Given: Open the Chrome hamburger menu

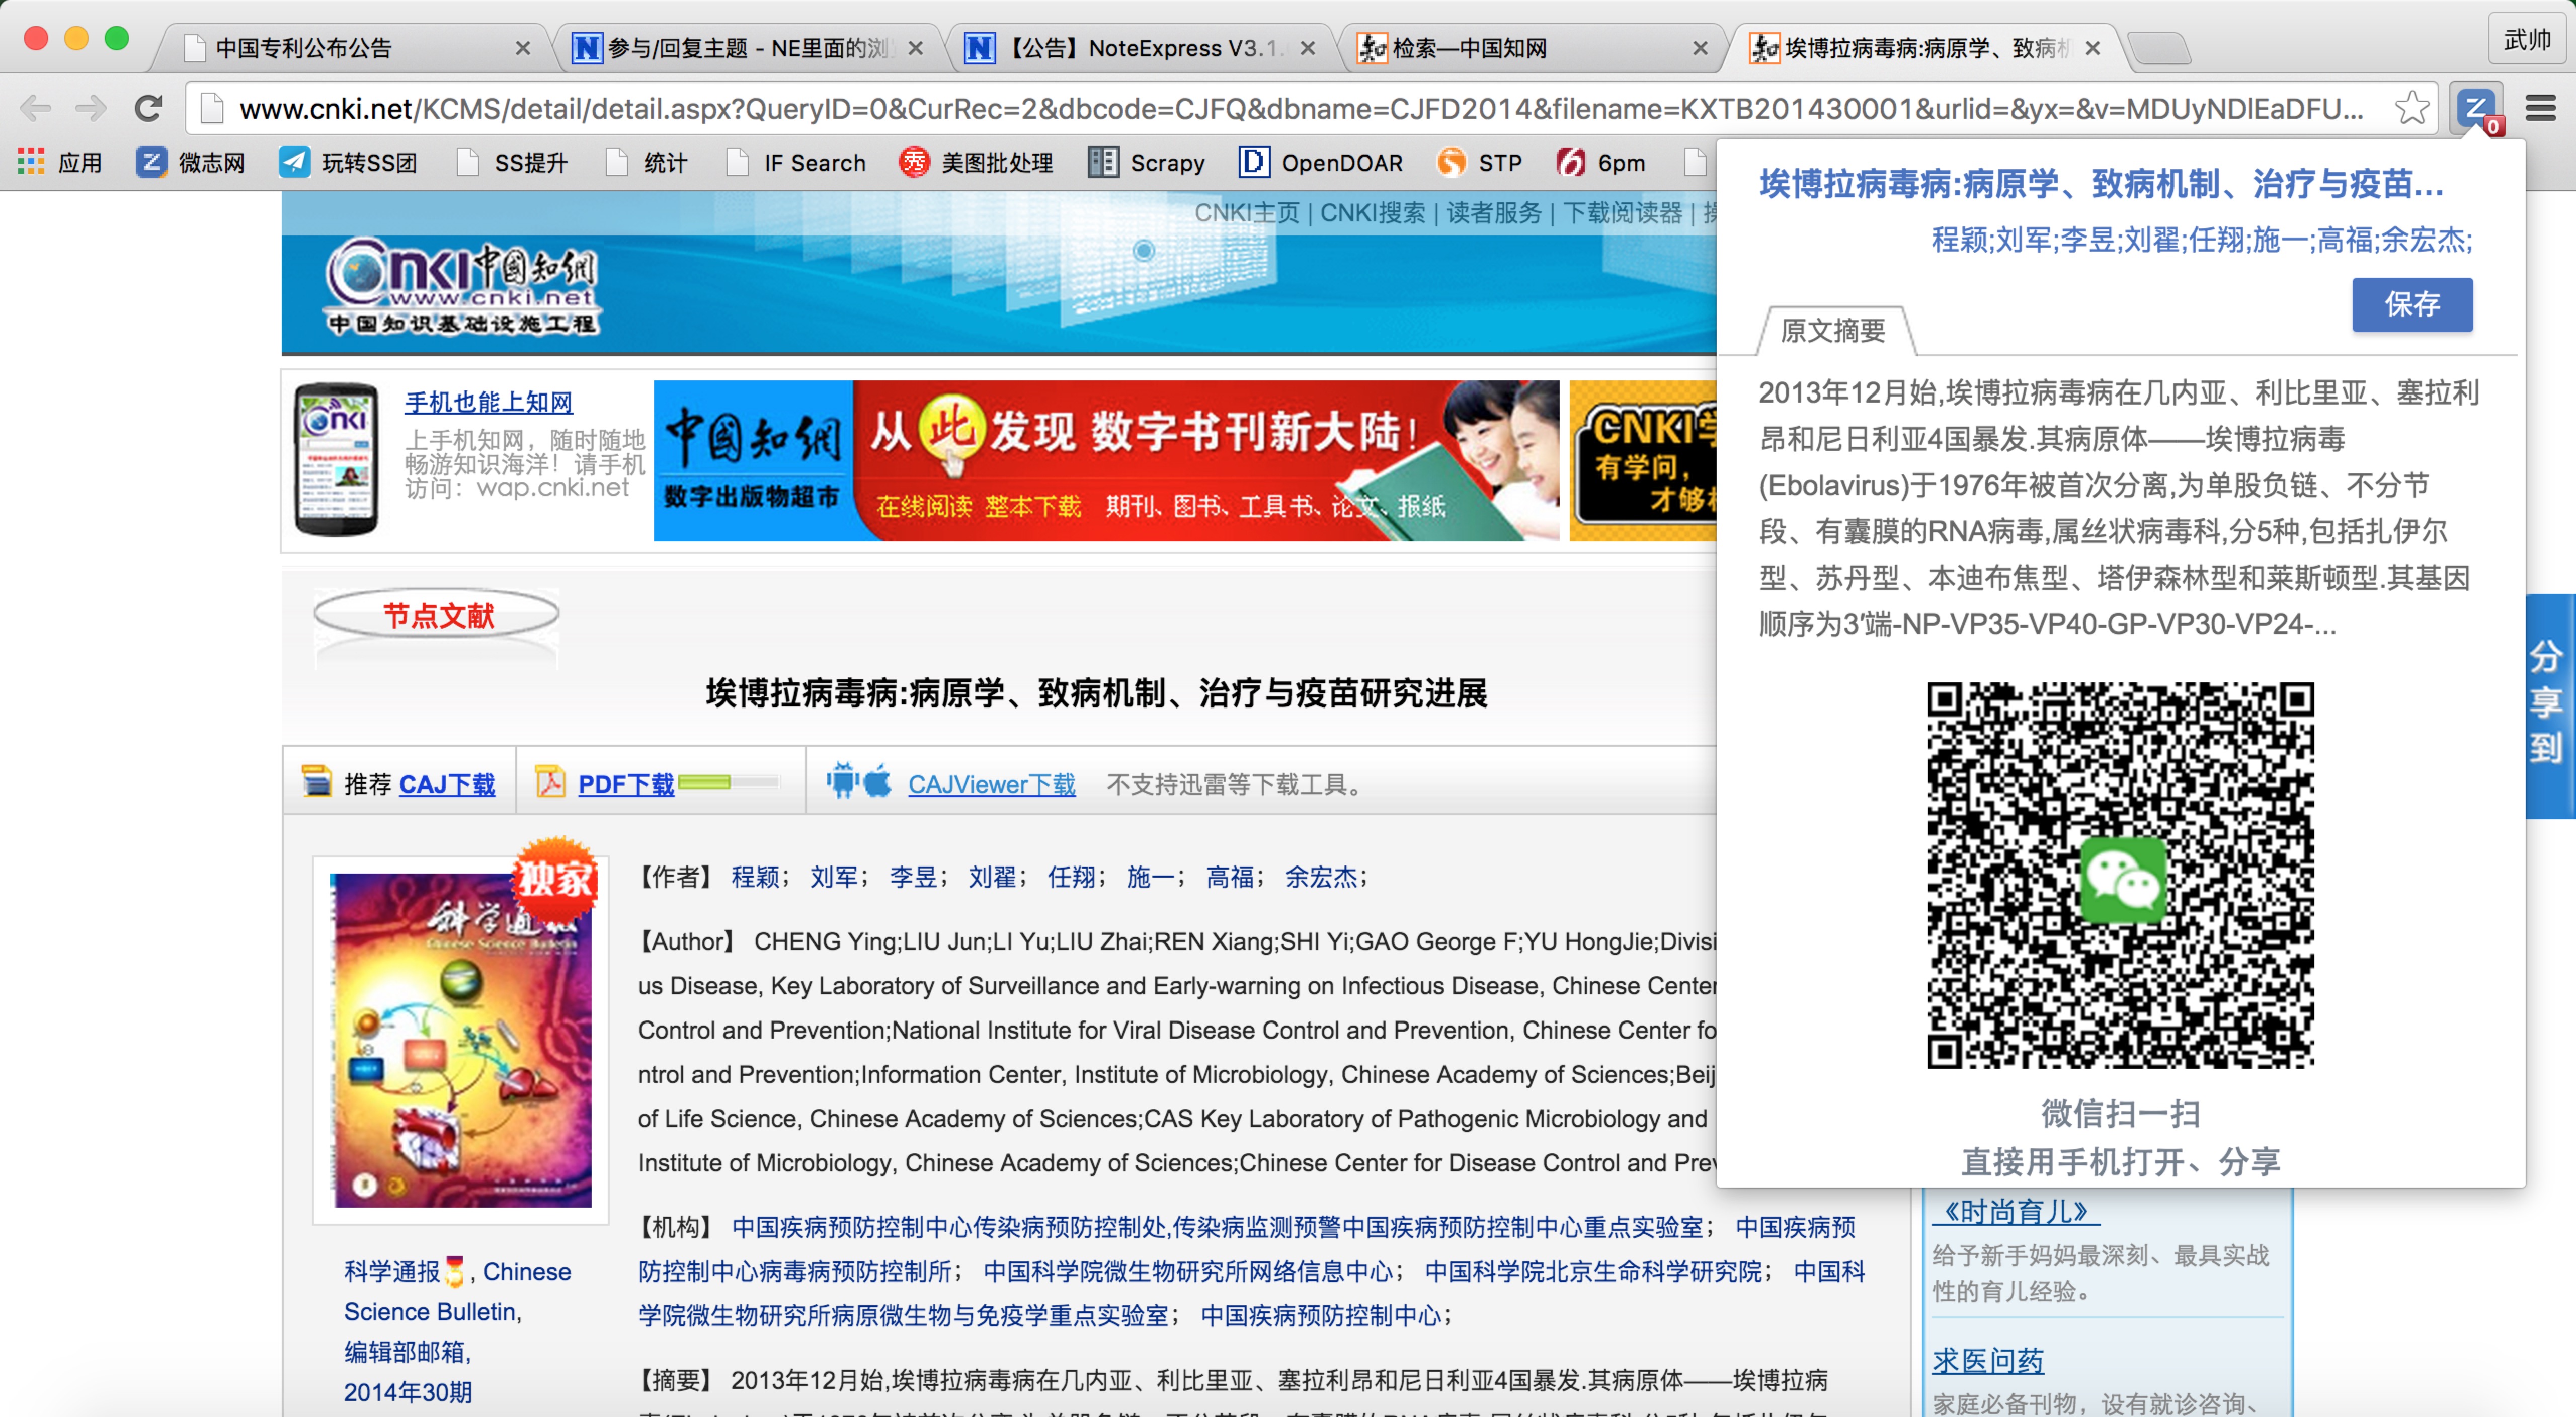Looking at the screenshot, I should 2541,107.
